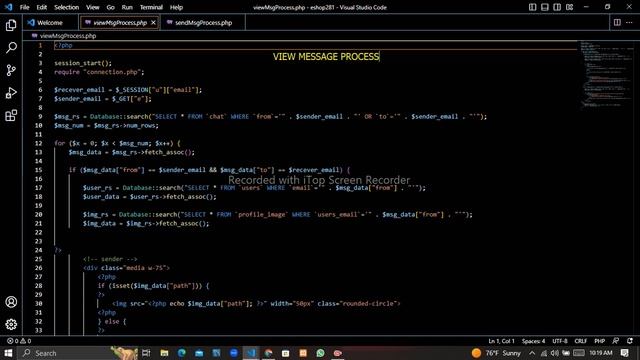Open the View menu
Screen dimensions: 640x360
(x=93, y=7)
